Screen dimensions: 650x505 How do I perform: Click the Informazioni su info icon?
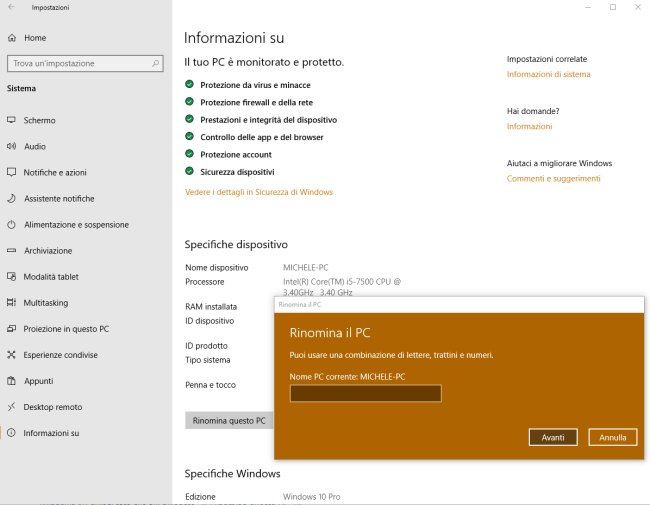tap(11, 433)
